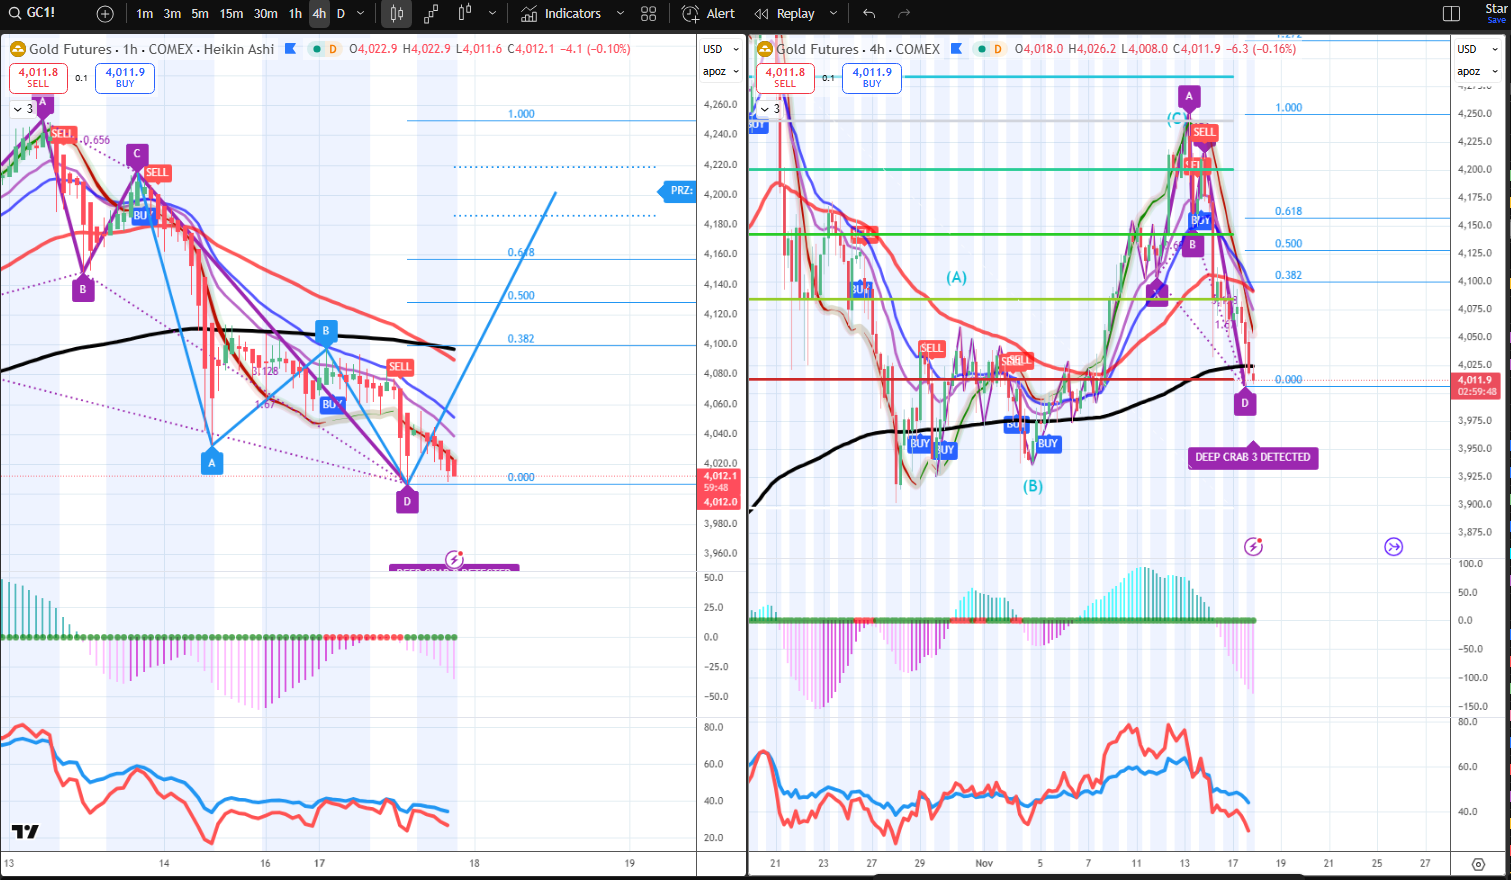
Task: Select the 5m timeframe
Action: click(x=200, y=14)
